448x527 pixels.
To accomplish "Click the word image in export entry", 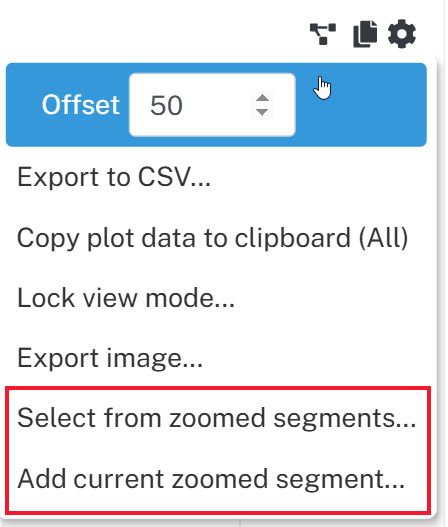I will click(144, 359).
